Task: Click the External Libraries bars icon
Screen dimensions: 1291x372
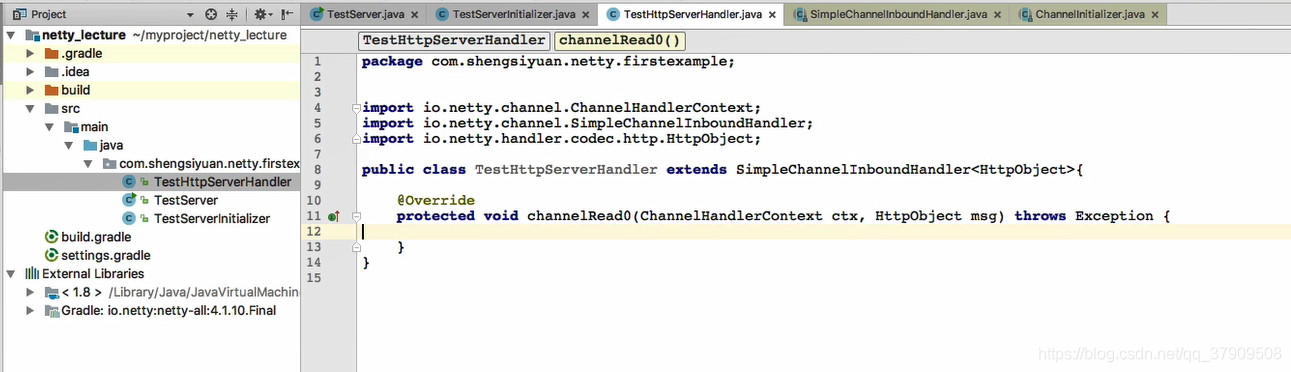Action: pyautogui.click(x=31, y=274)
